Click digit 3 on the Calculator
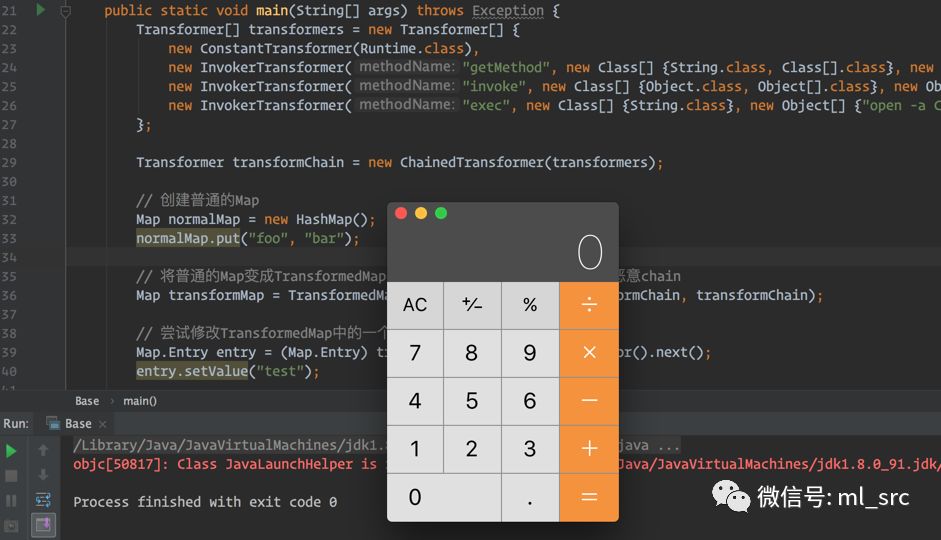The image size is (941, 540). 530,449
